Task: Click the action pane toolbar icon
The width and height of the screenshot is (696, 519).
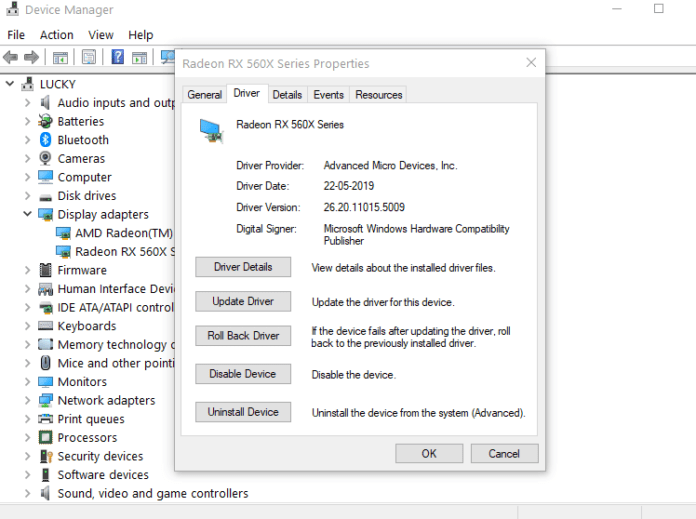Action: pos(139,57)
